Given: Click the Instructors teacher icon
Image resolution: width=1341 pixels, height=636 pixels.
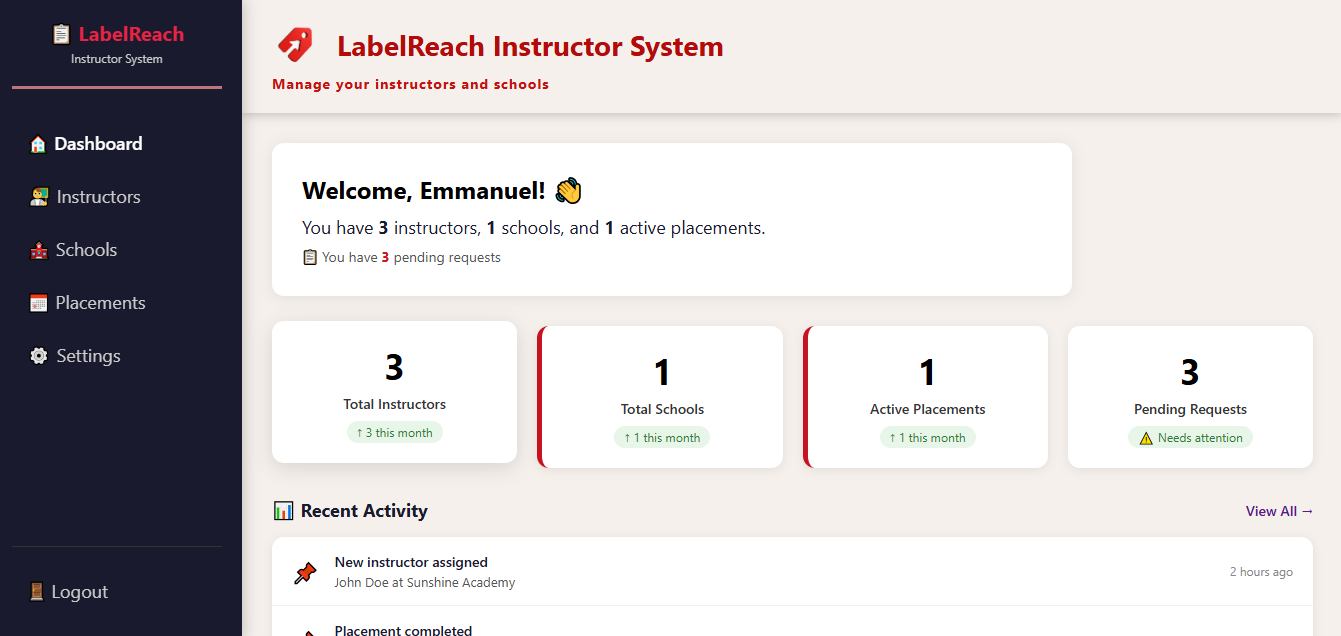Looking at the screenshot, I should tap(39, 197).
